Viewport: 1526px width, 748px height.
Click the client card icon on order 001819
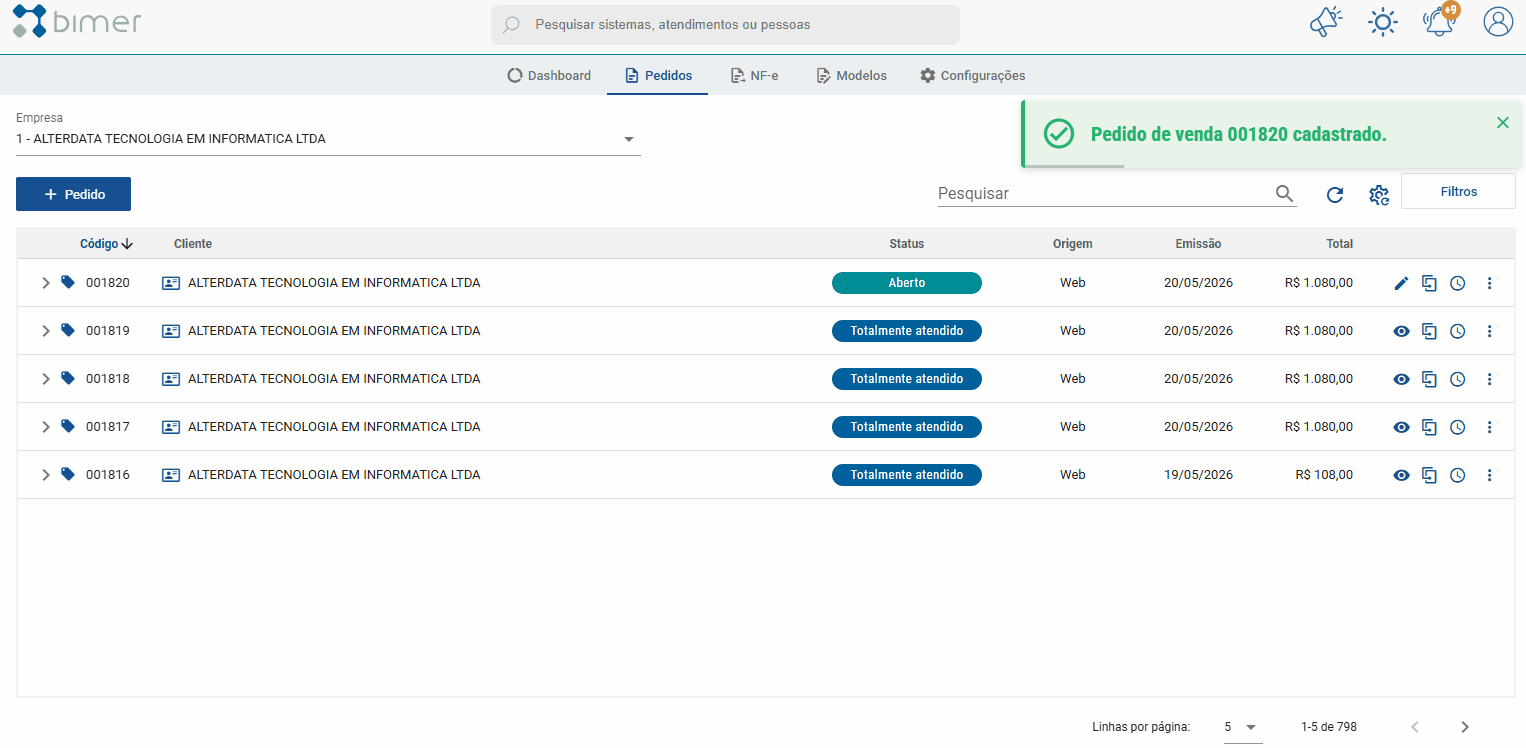pyautogui.click(x=171, y=331)
